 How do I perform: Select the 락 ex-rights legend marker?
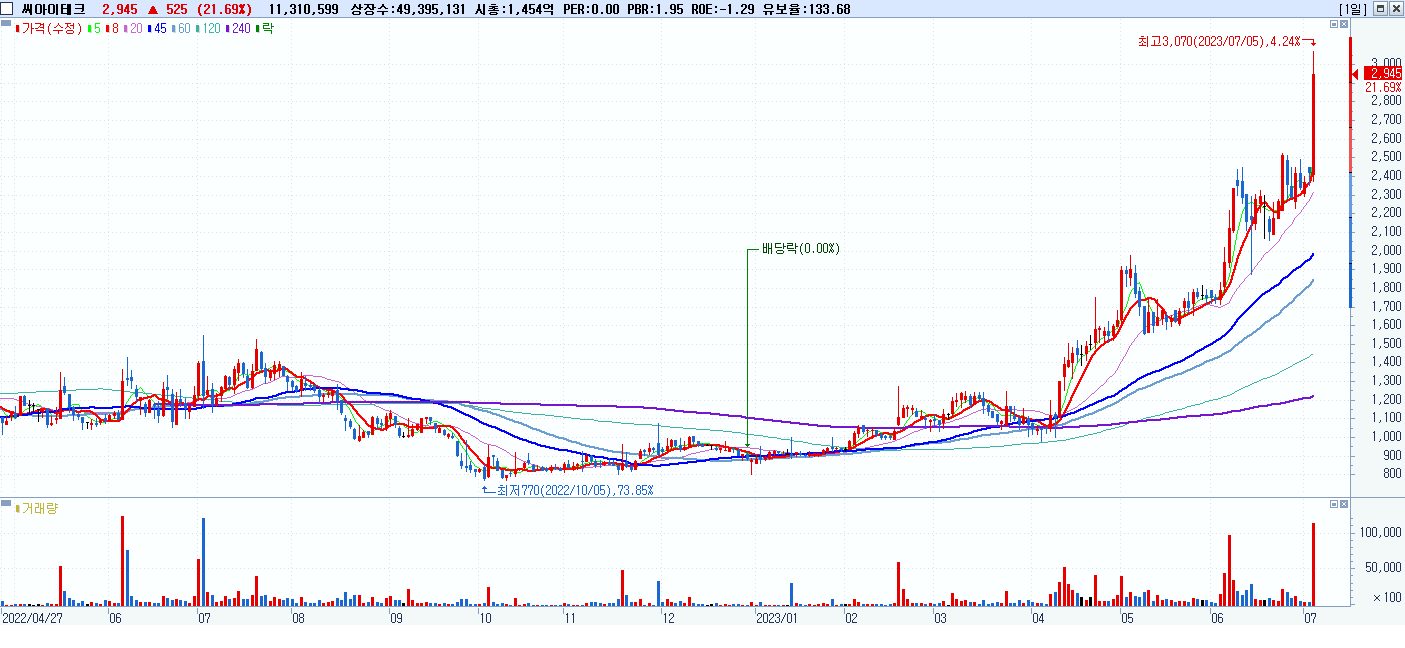point(265,29)
